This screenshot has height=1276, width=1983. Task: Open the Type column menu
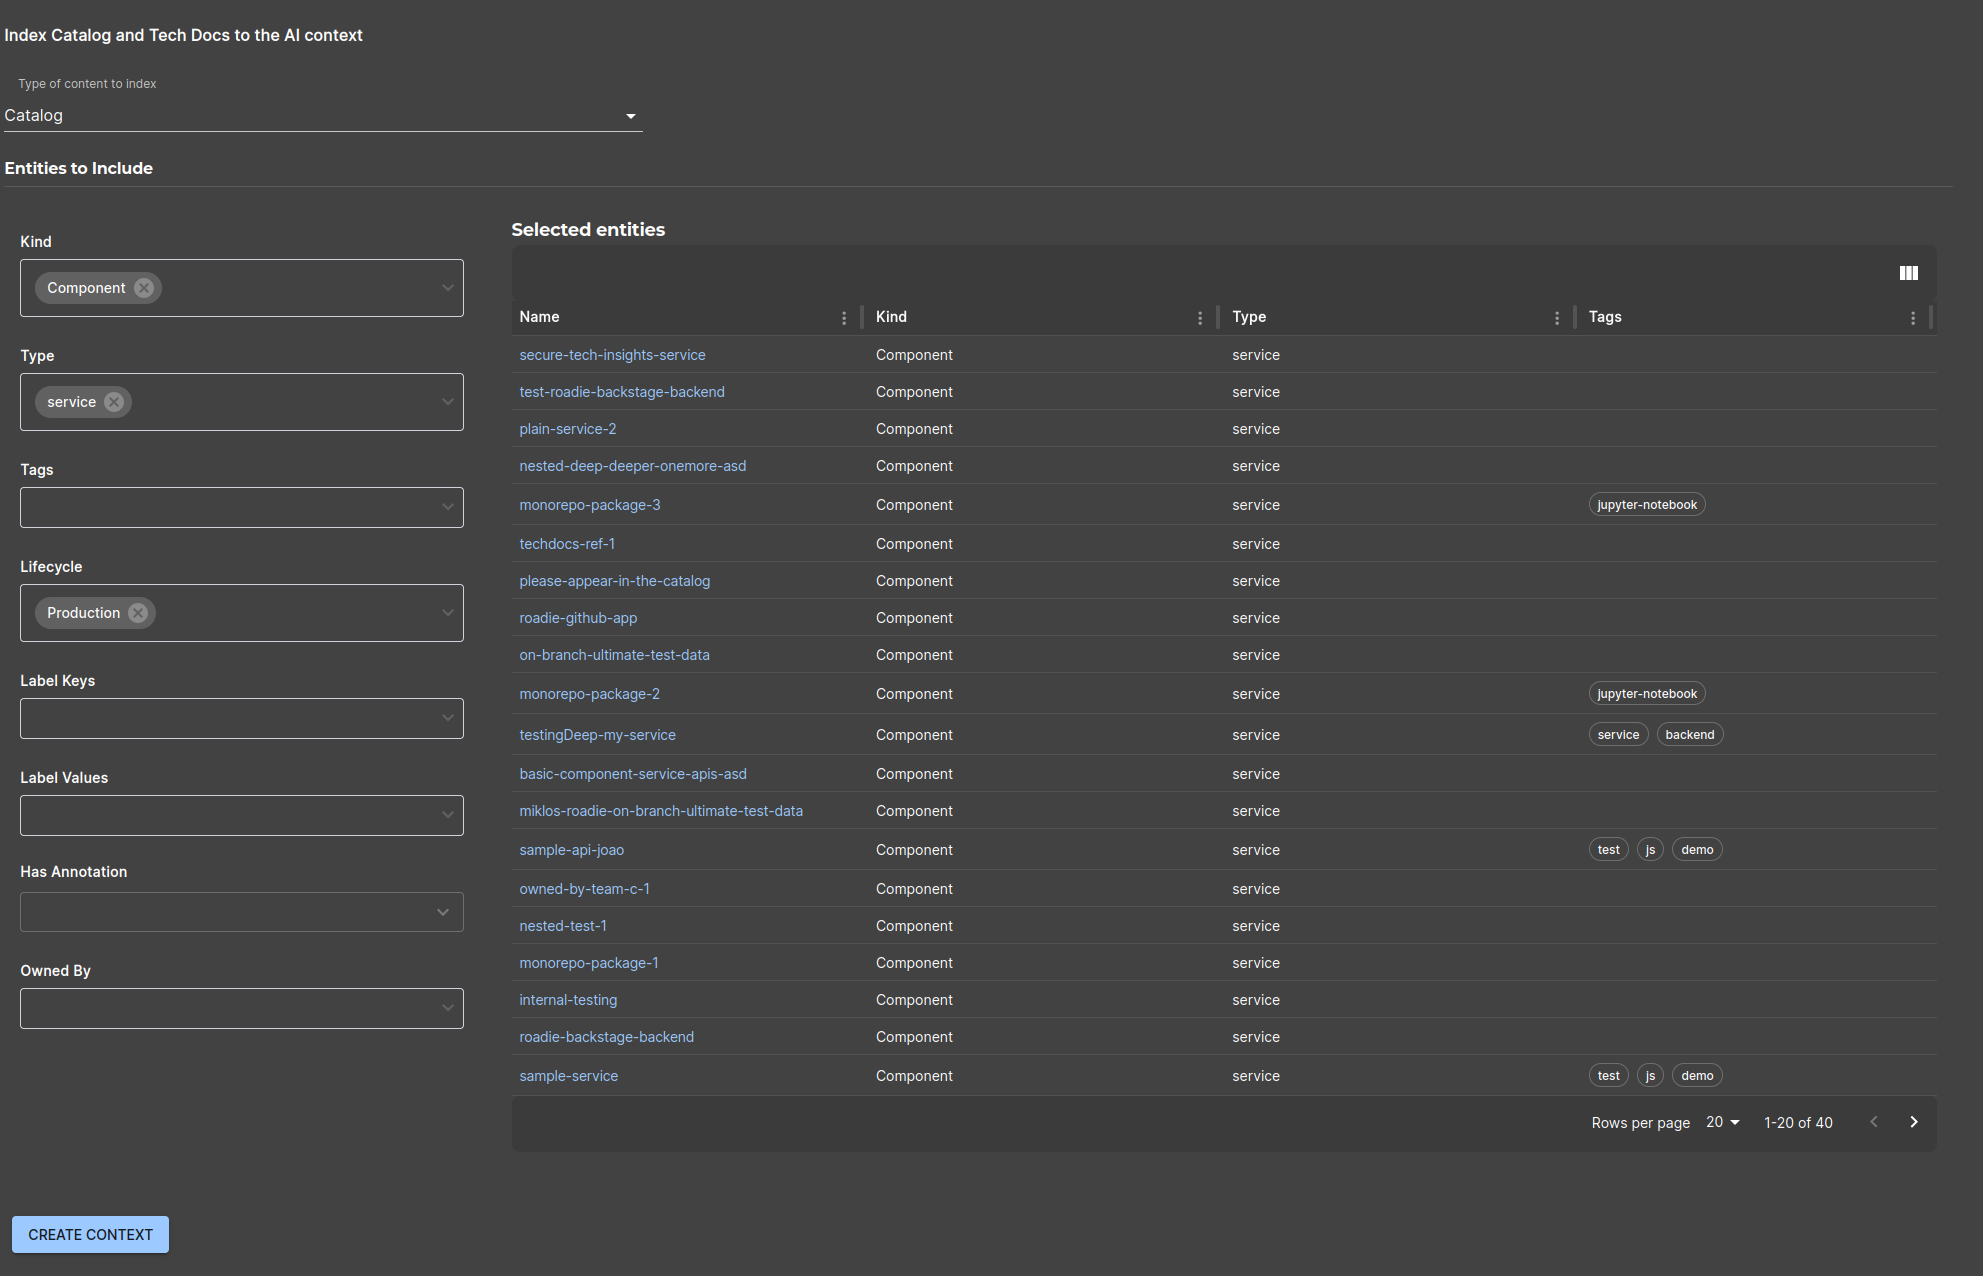point(1556,318)
